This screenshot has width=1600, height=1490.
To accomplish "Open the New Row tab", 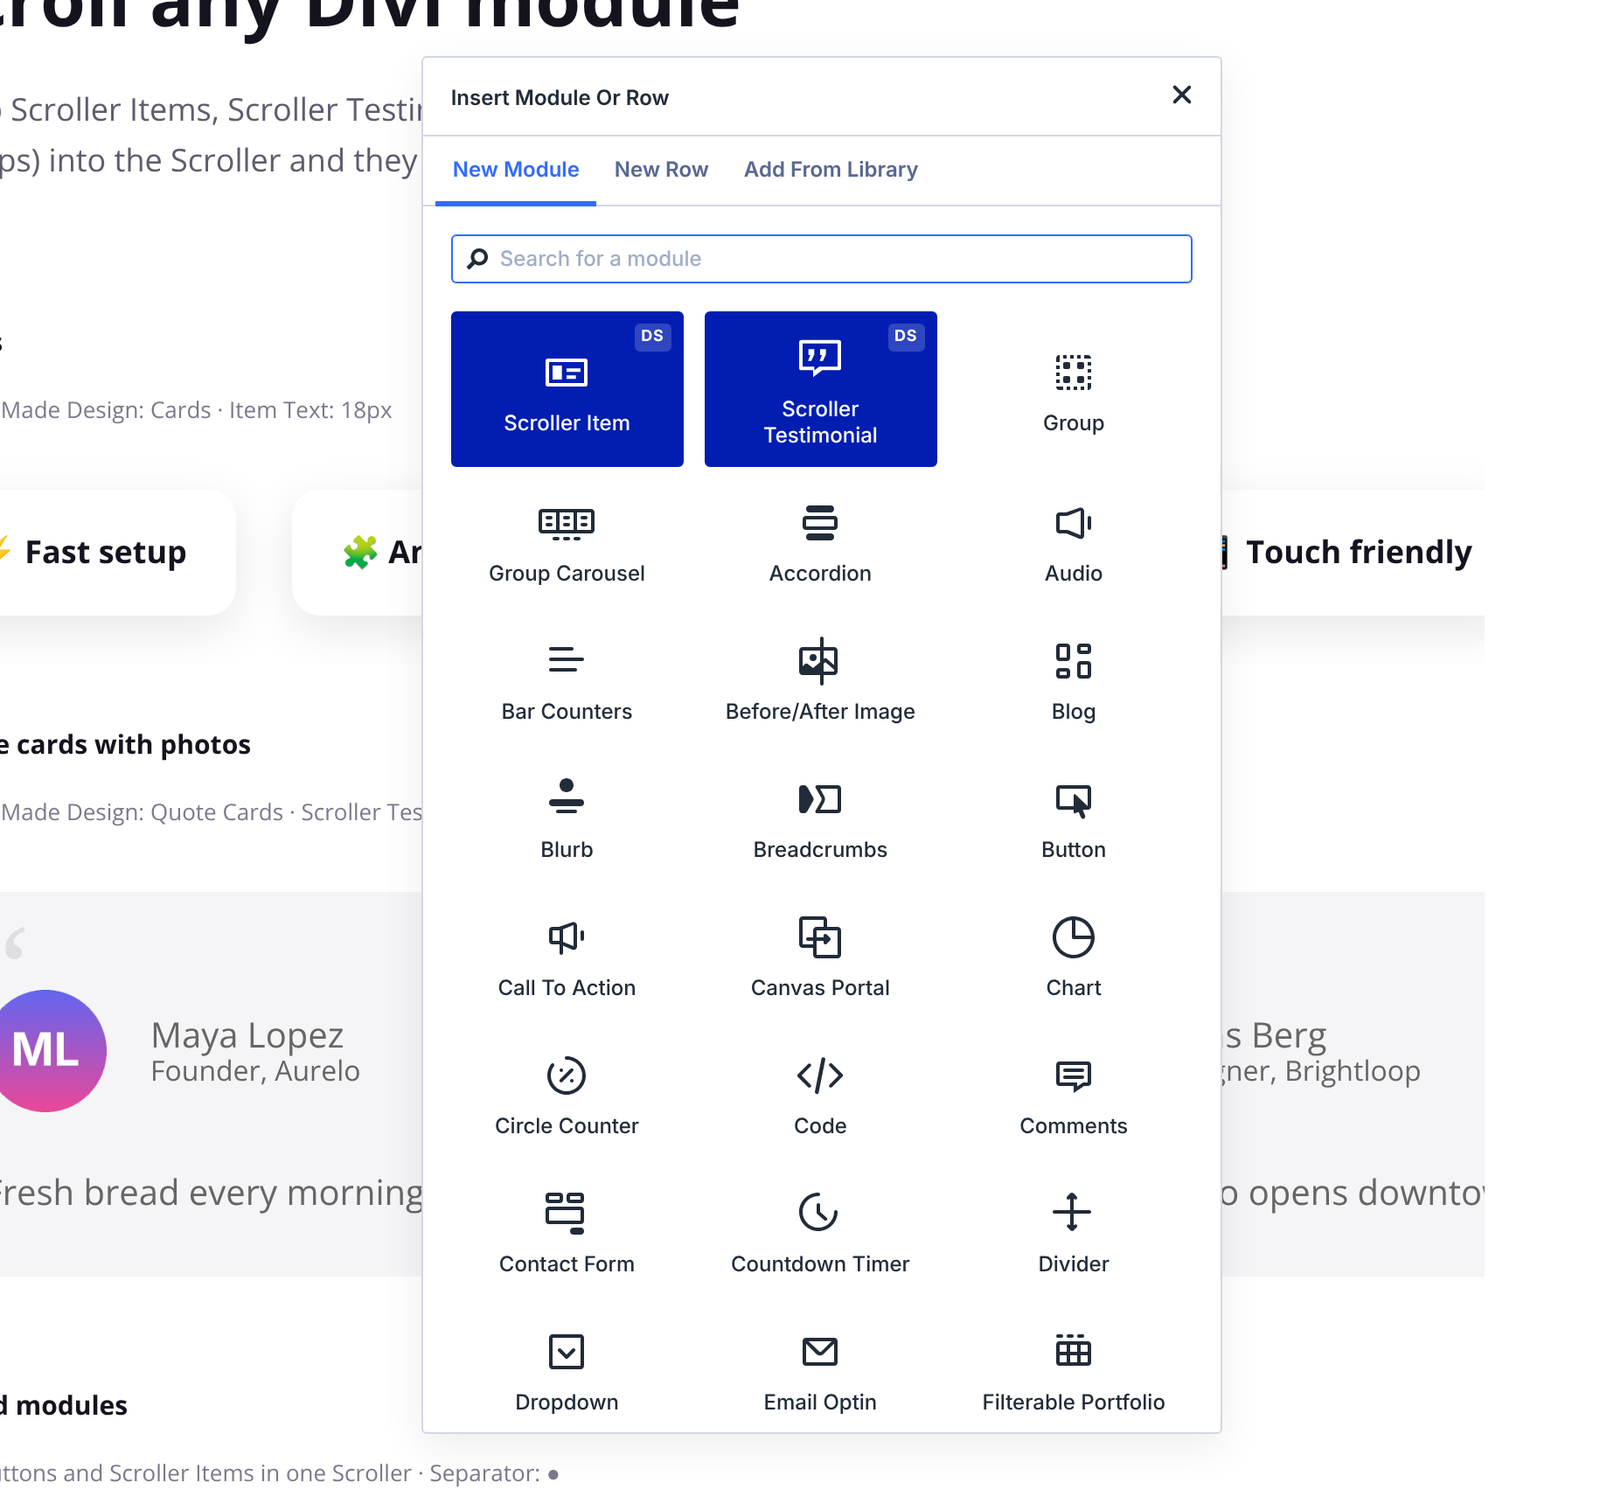I will 661,170.
